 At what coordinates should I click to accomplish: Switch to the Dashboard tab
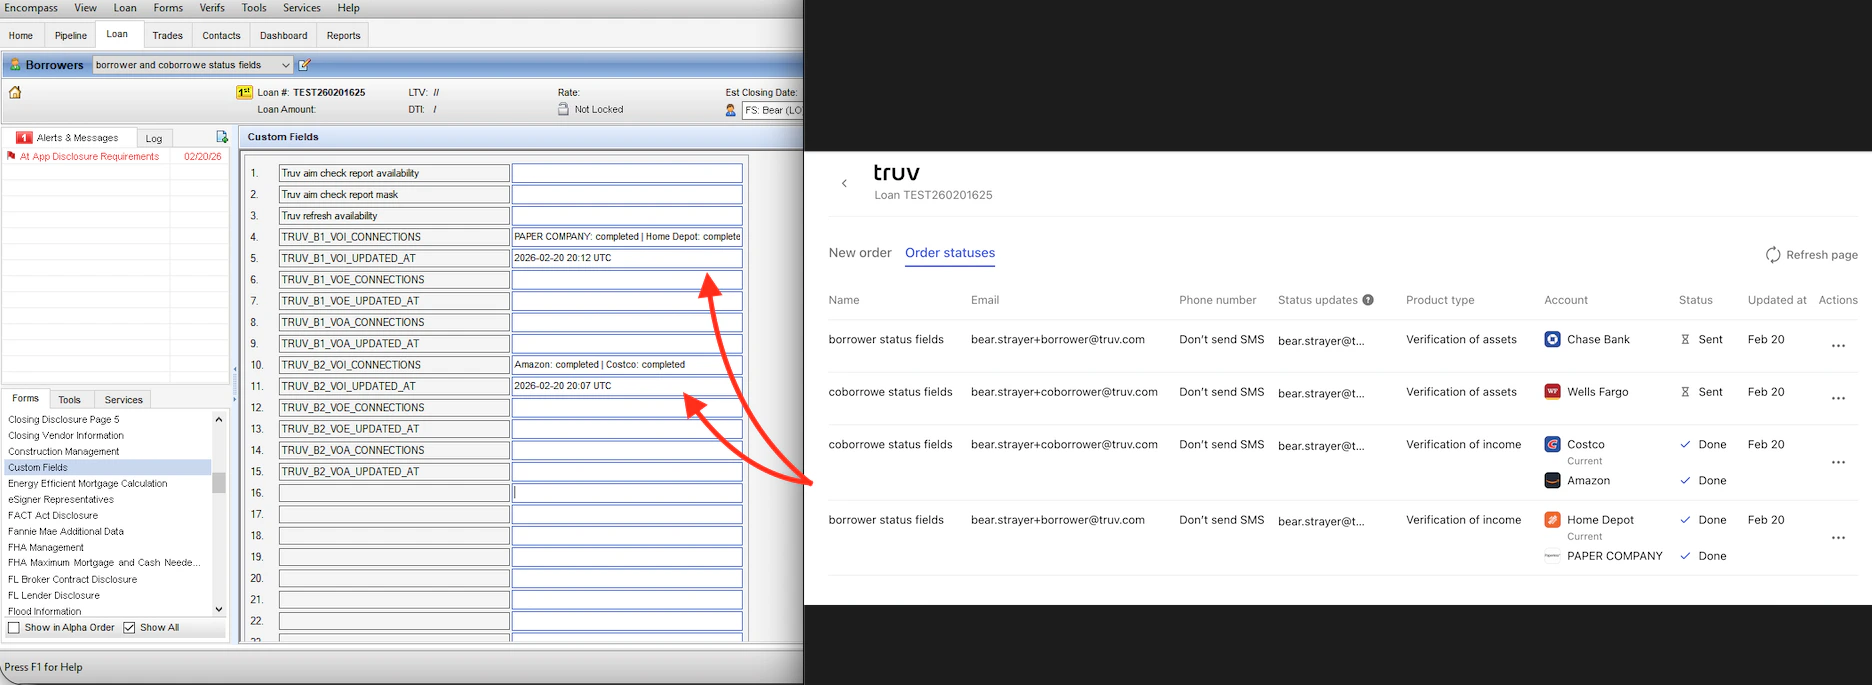284,35
